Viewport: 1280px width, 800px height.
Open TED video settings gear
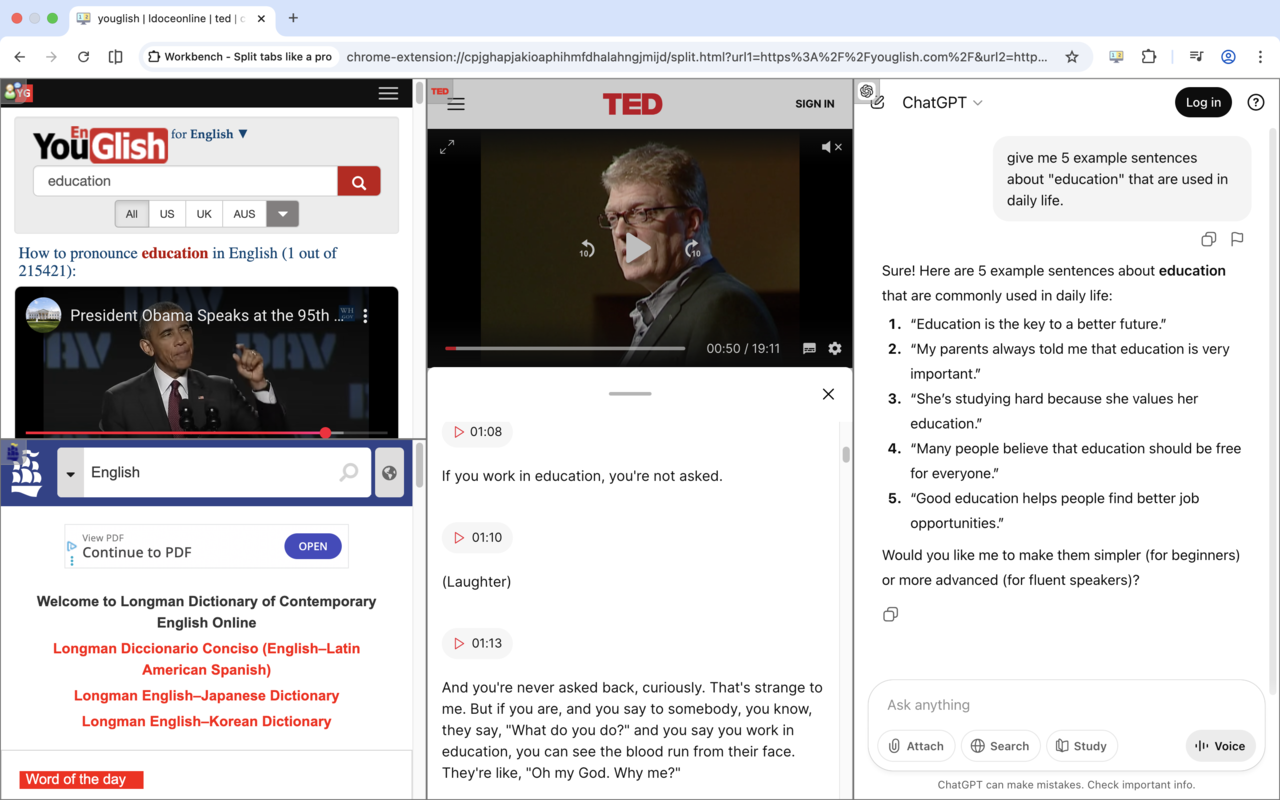coord(835,349)
